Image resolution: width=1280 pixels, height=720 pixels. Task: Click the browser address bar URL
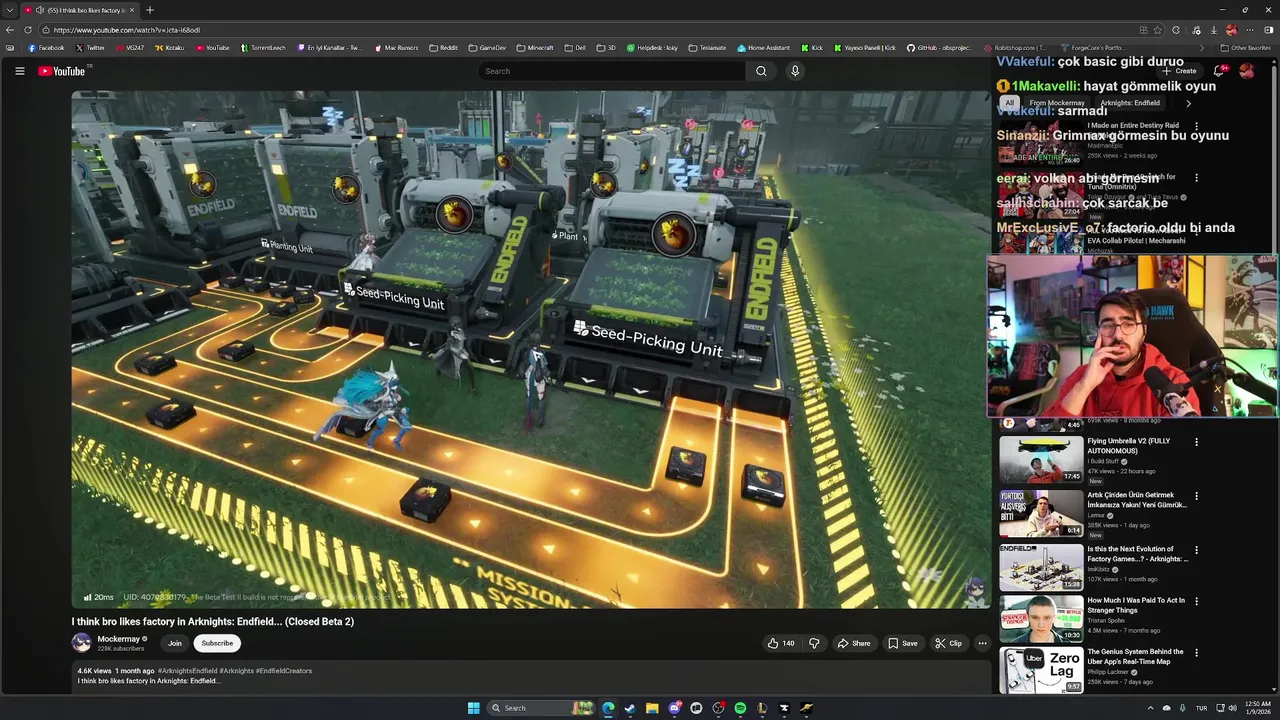coord(127,30)
